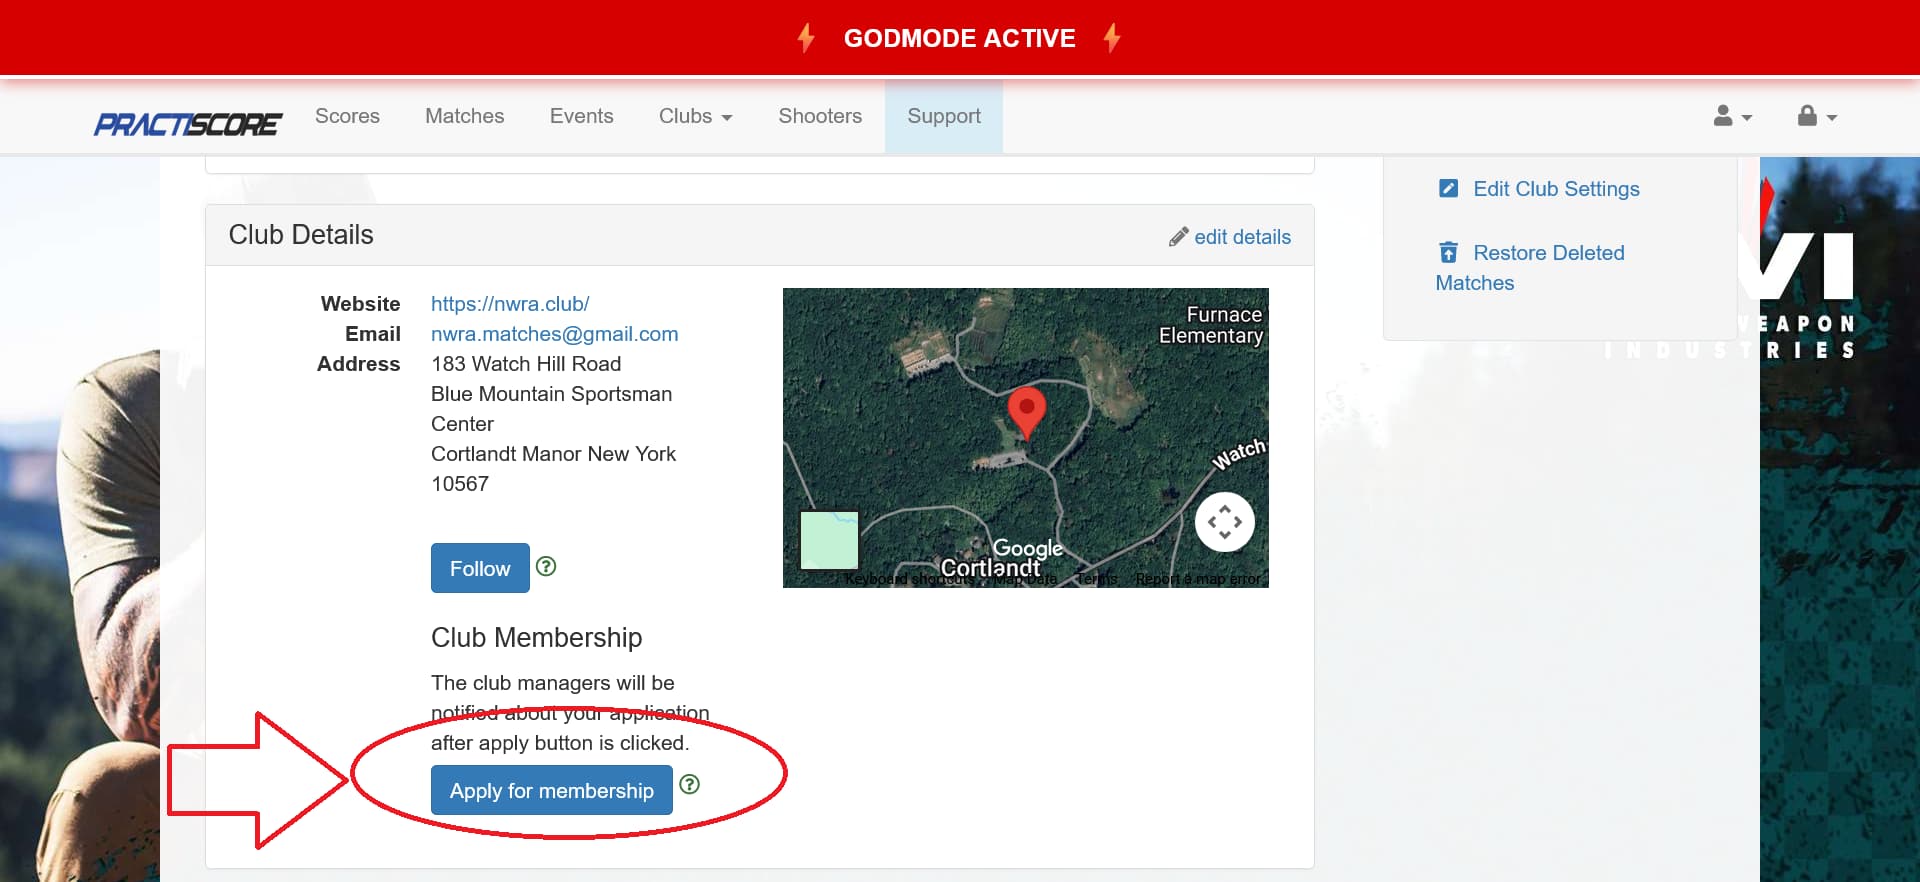This screenshot has height=882, width=1920.
Task: Click the PractiScore logo
Action: (x=188, y=124)
